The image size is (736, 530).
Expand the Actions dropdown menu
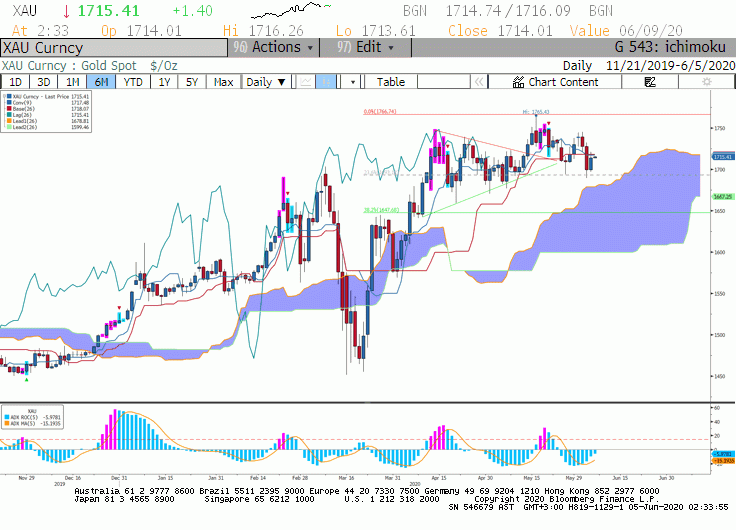[274, 47]
